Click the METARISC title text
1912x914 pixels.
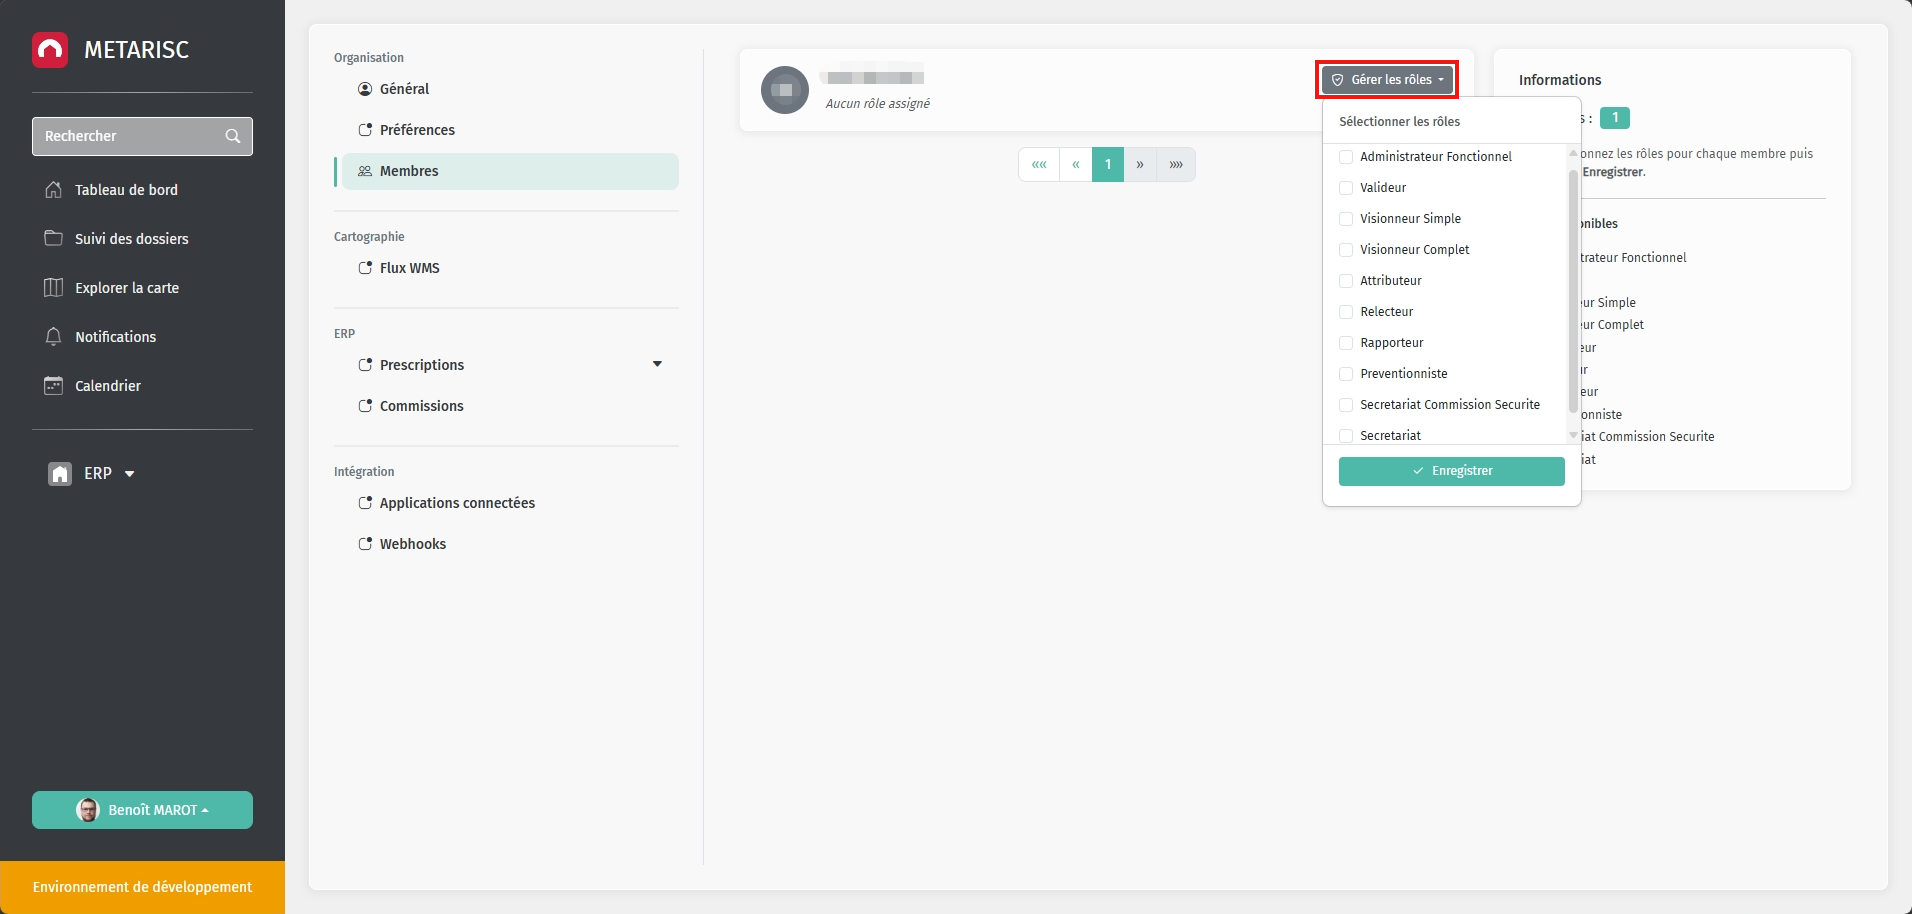pyautogui.click(x=137, y=50)
